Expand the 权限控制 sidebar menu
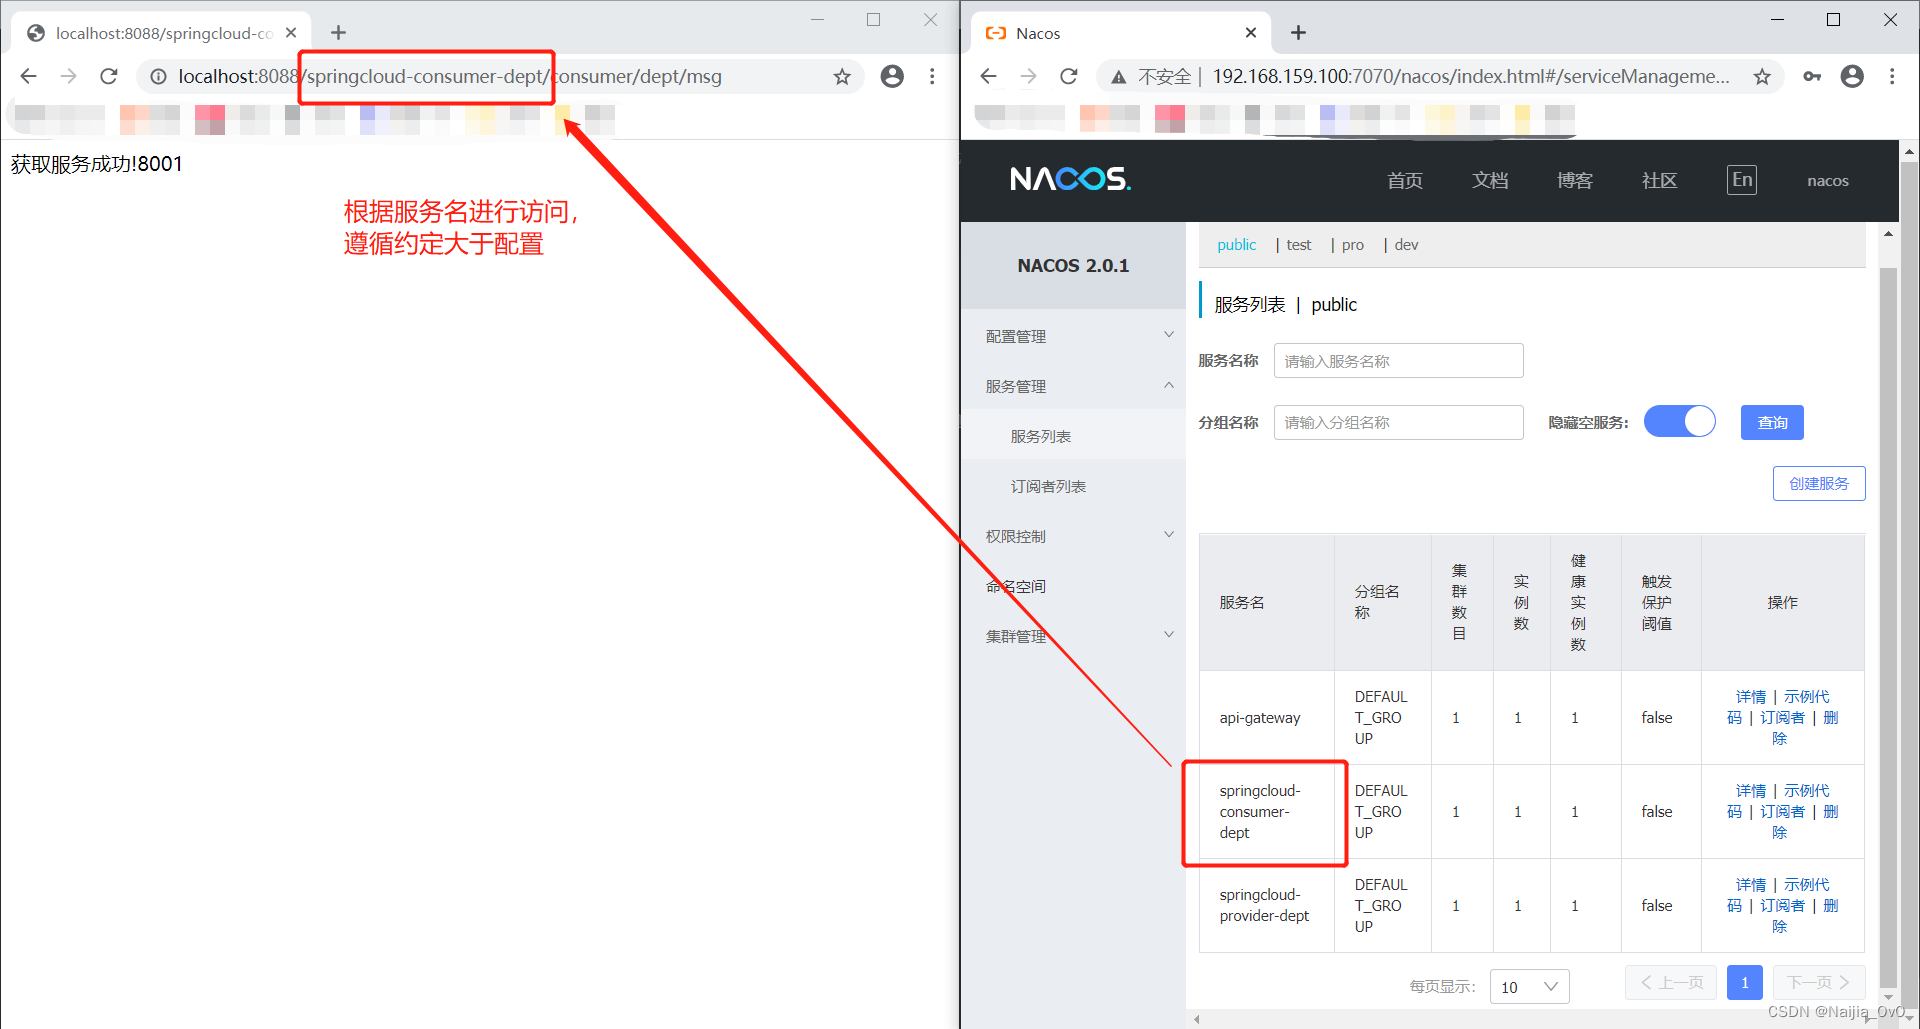Viewport: 1920px width, 1029px height. [x=1073, y=536]
